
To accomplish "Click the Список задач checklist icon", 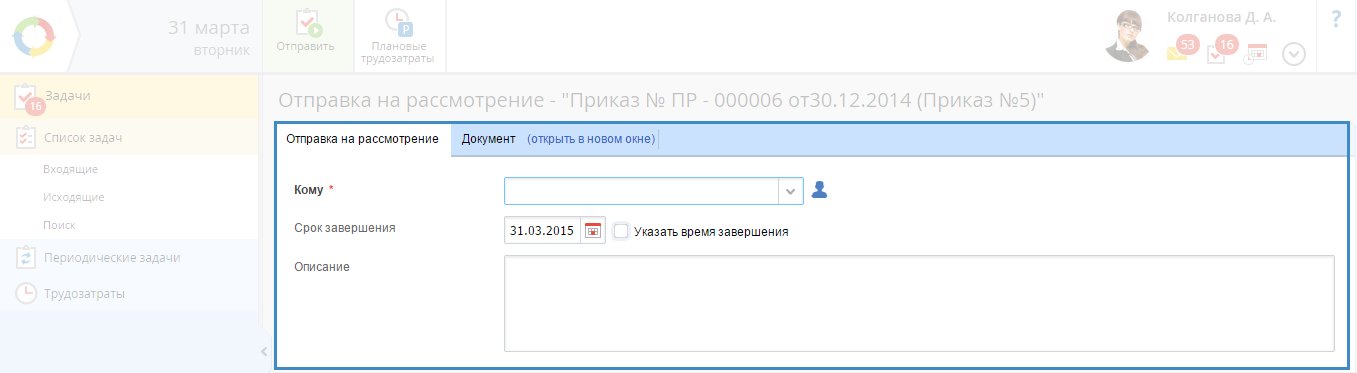I will point(26,137).
